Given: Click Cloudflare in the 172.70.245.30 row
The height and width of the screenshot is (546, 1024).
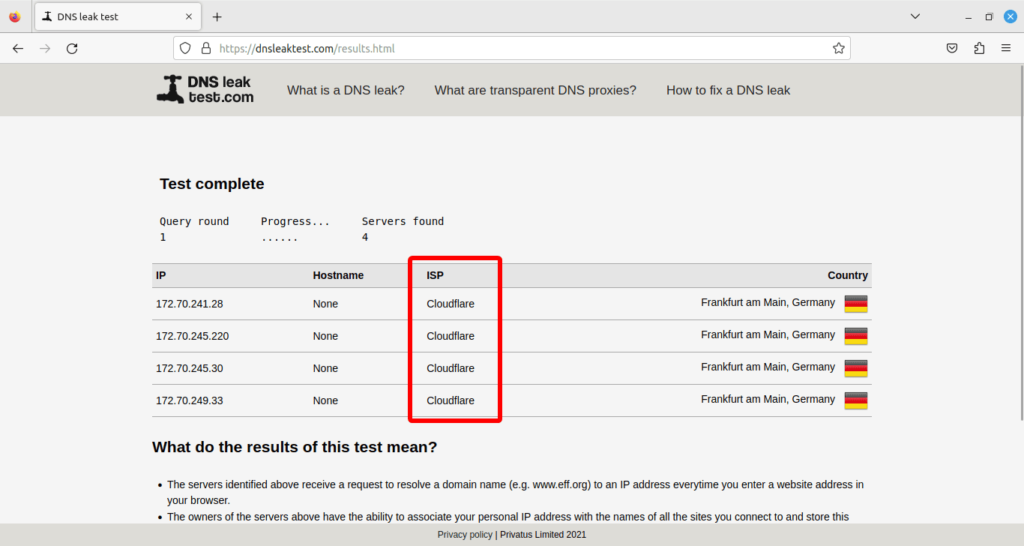Looking at the screenshot, I should tap(451, 368).
